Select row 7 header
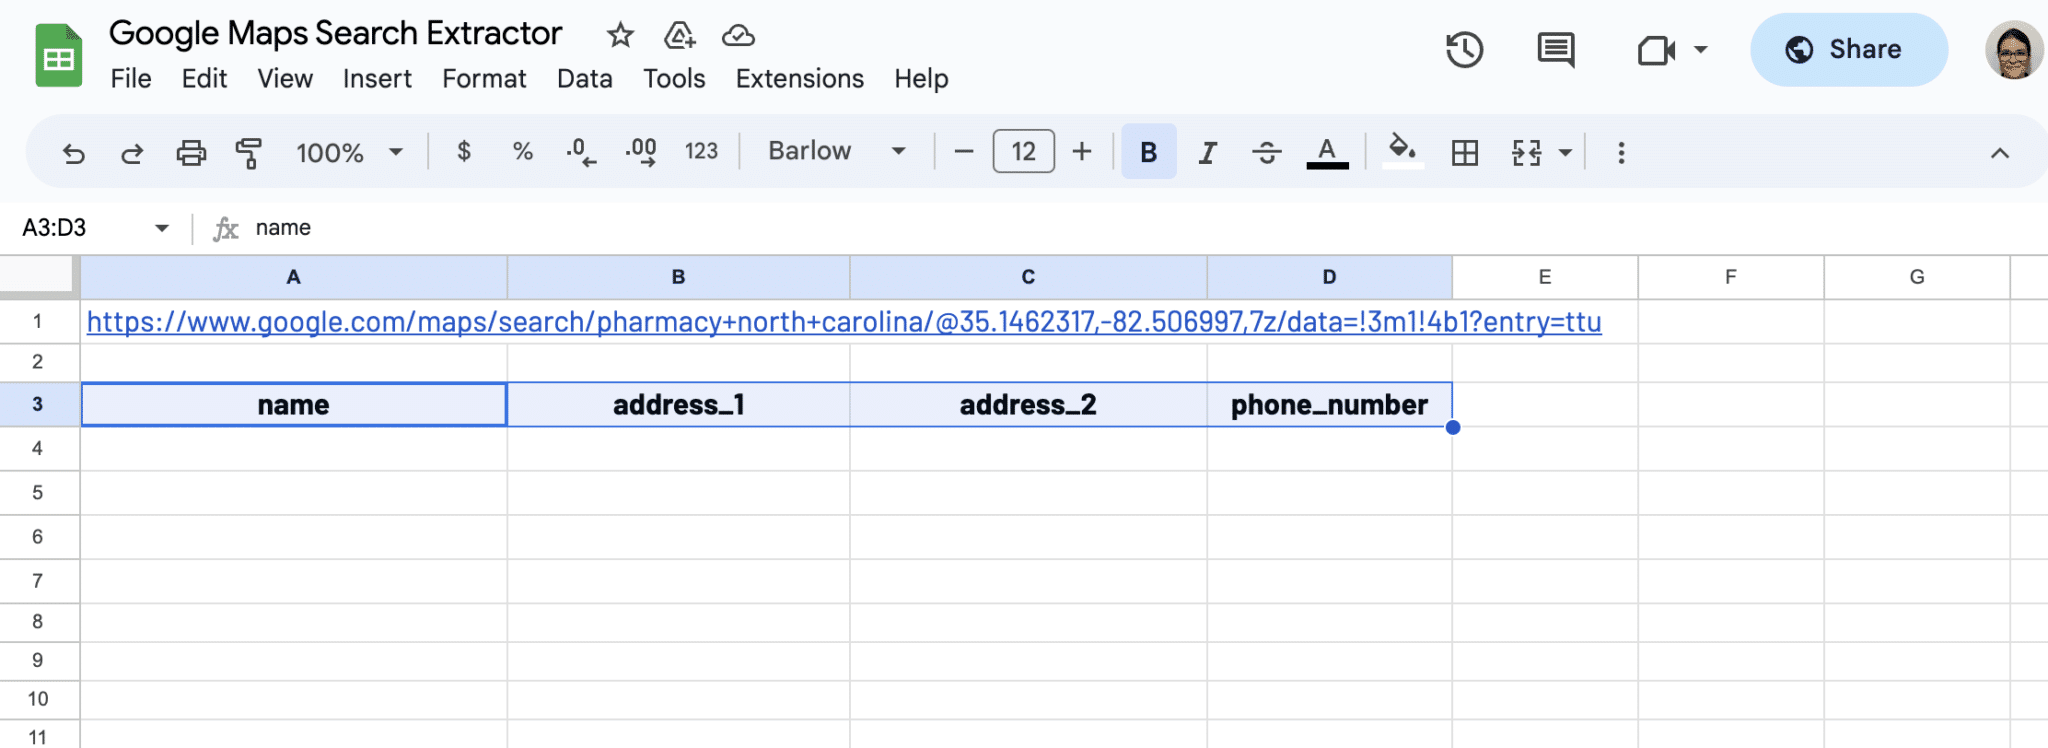The height and width of the screenshot is (748, 2048). (38, 581)
